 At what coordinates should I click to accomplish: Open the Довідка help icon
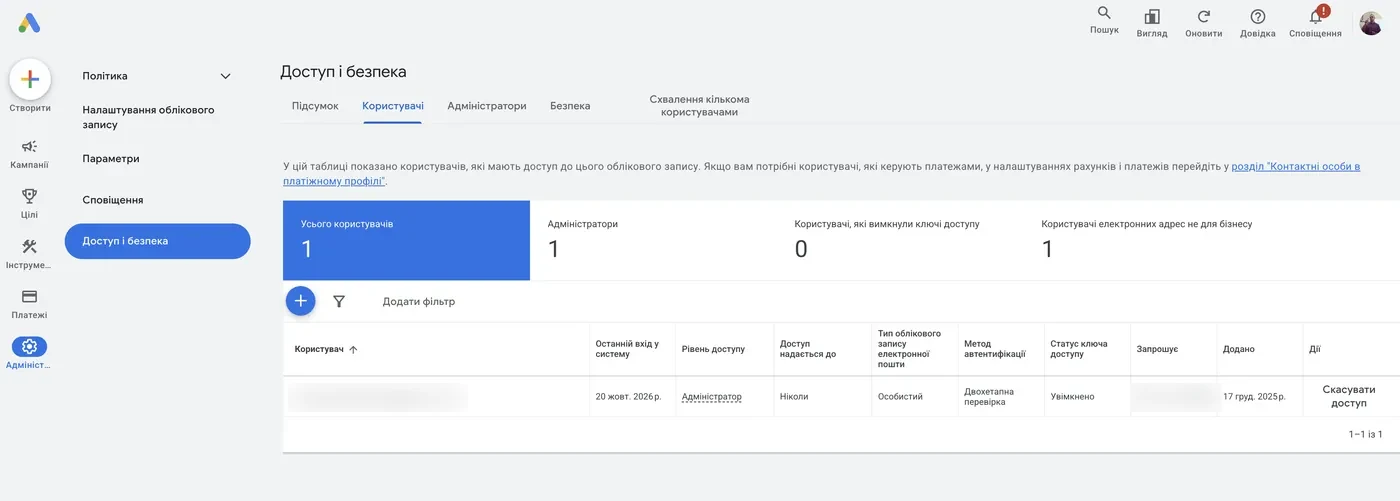[1258, 16]
